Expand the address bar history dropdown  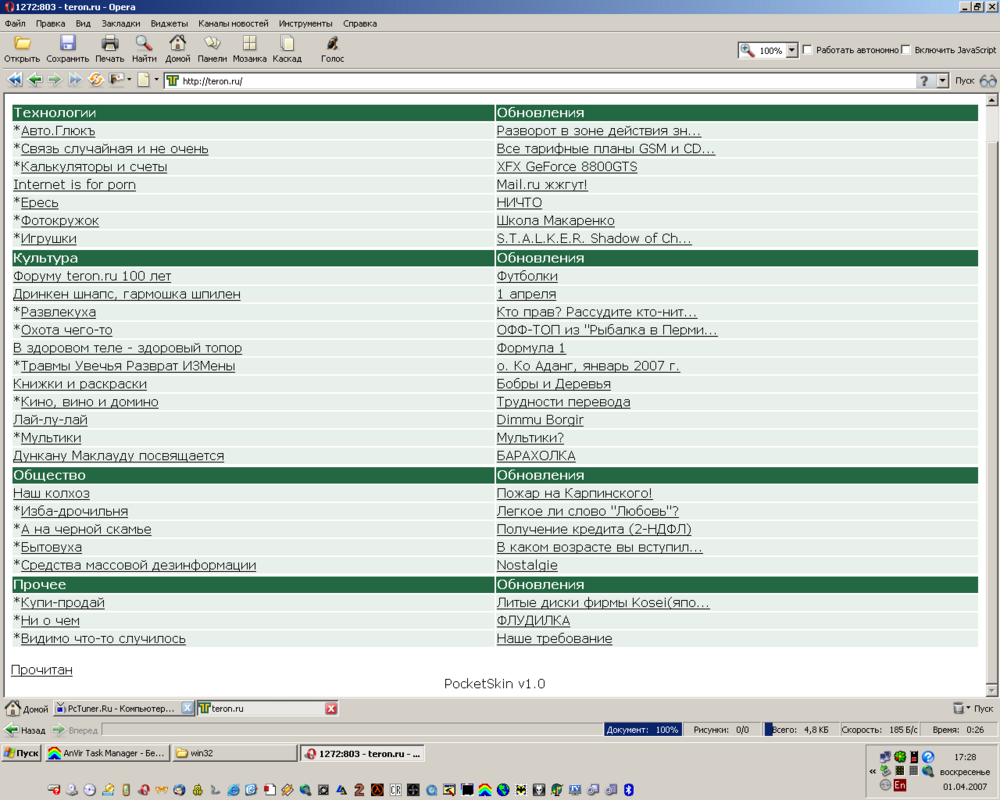[942, 81]
